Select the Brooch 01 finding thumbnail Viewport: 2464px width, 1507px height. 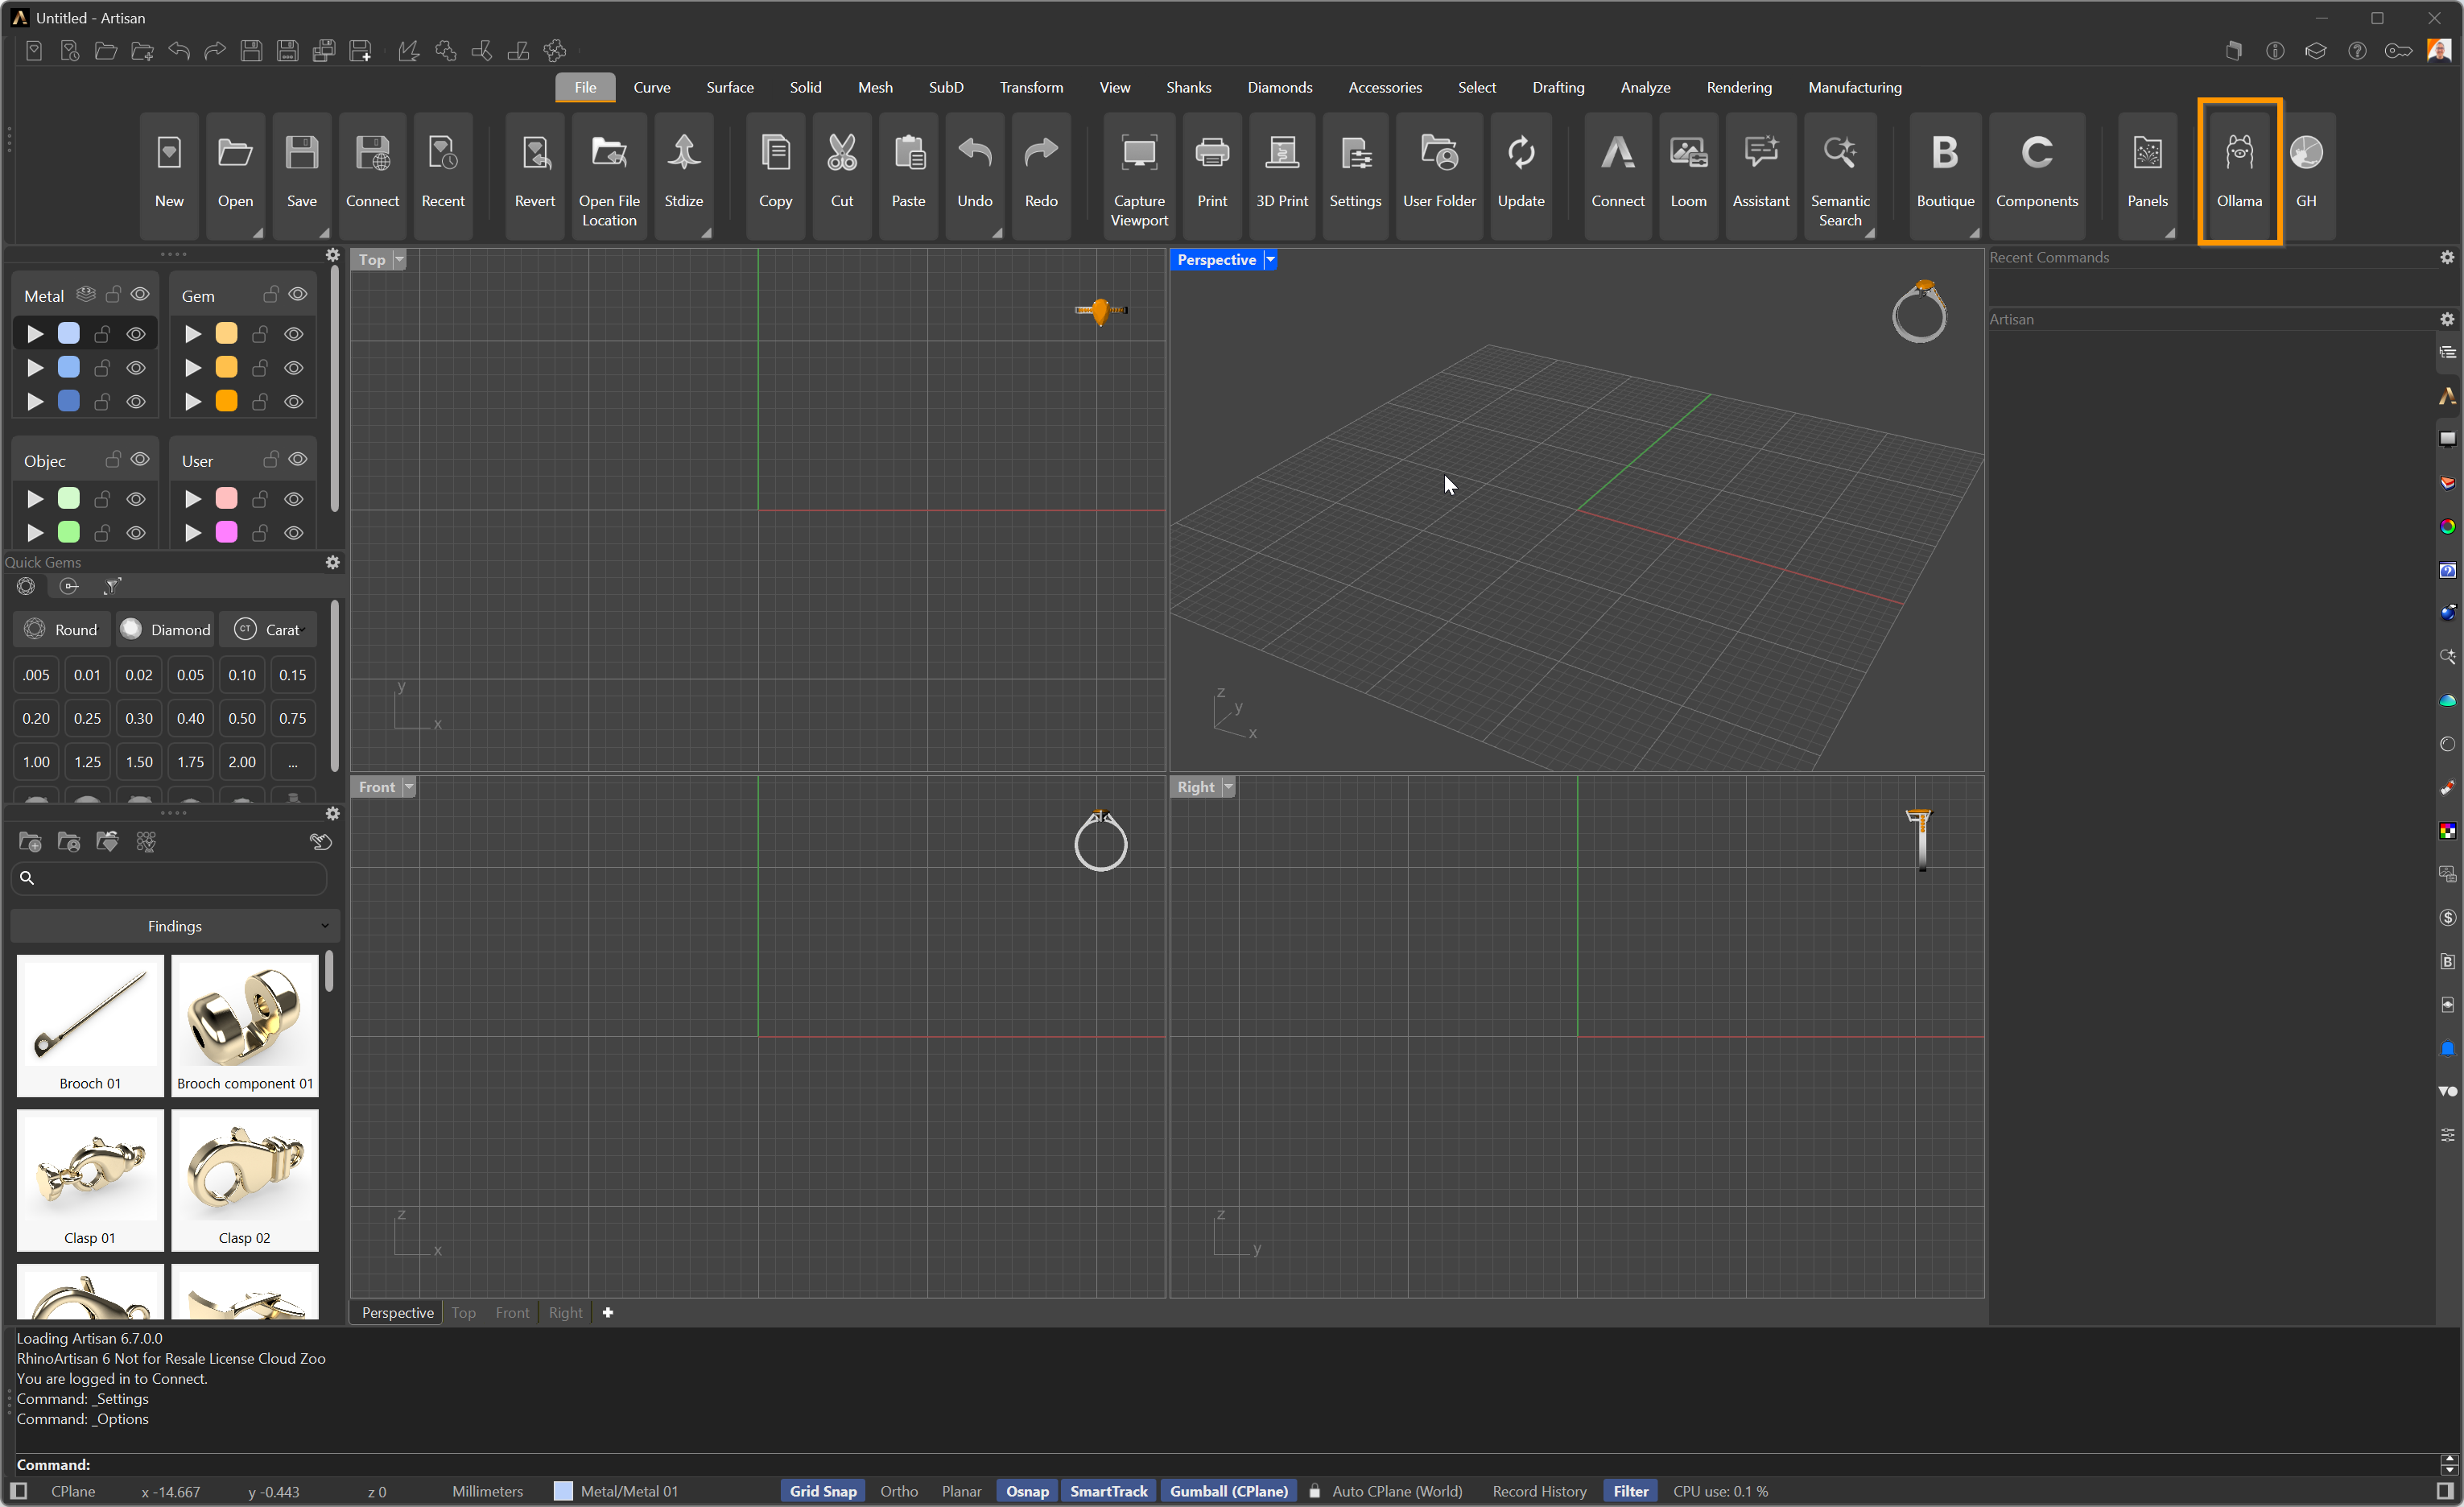pyautogui.click(x=90, y=1025)
